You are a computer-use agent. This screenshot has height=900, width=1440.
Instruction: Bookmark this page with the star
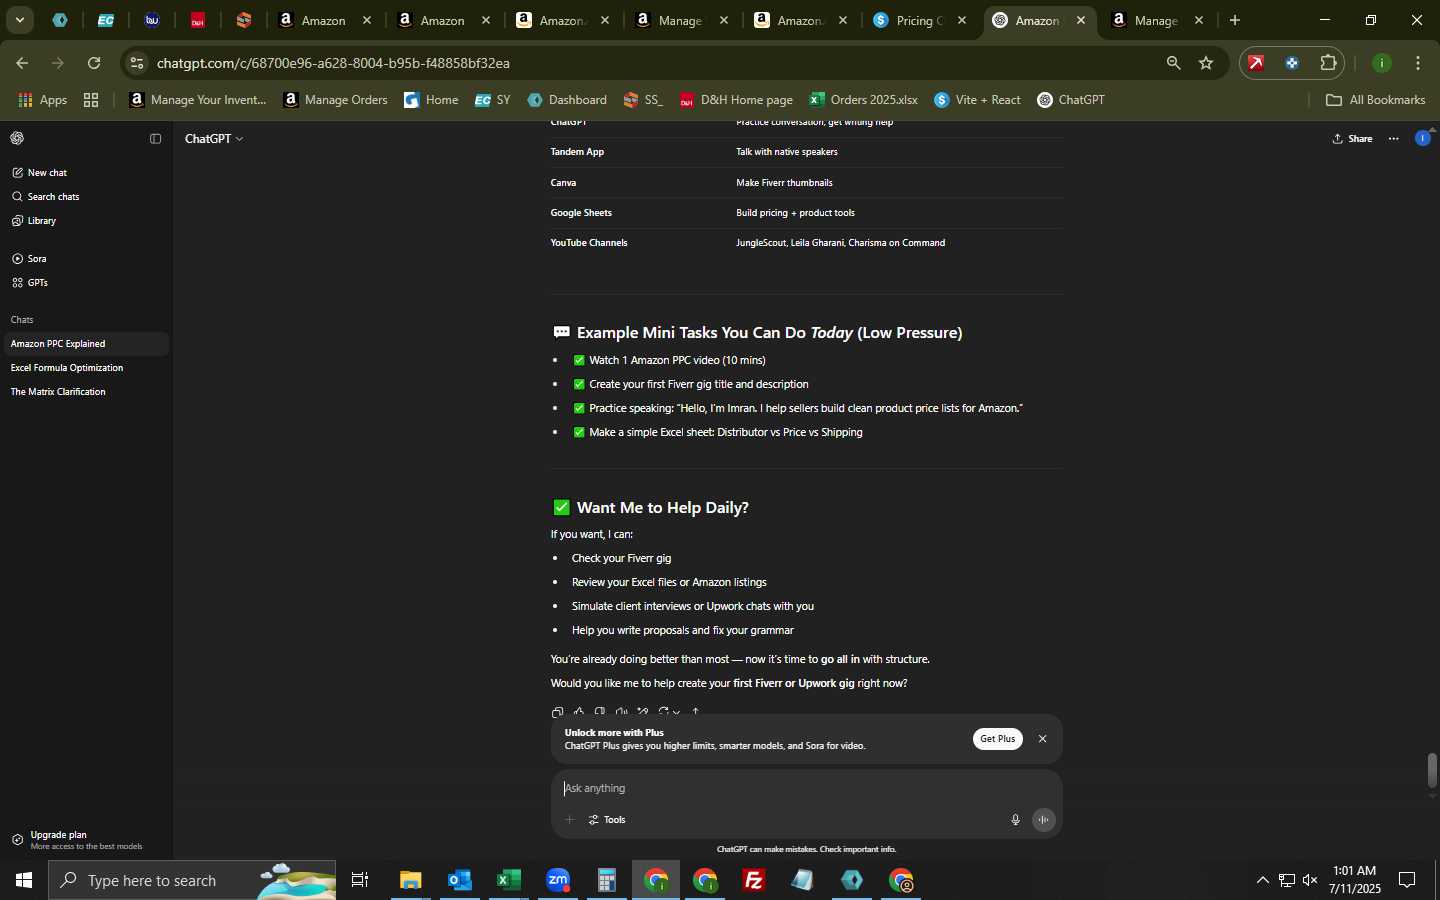coord(1206,63)
